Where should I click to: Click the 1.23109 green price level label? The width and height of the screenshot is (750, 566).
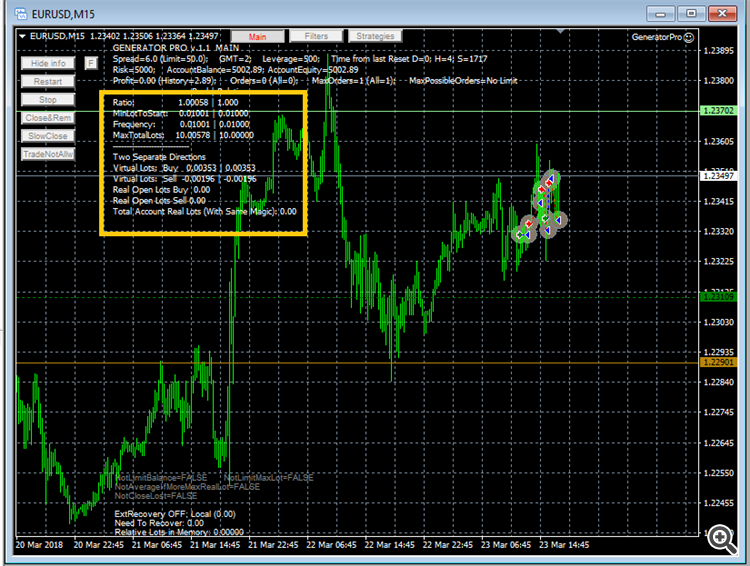[x=718, y=297]
